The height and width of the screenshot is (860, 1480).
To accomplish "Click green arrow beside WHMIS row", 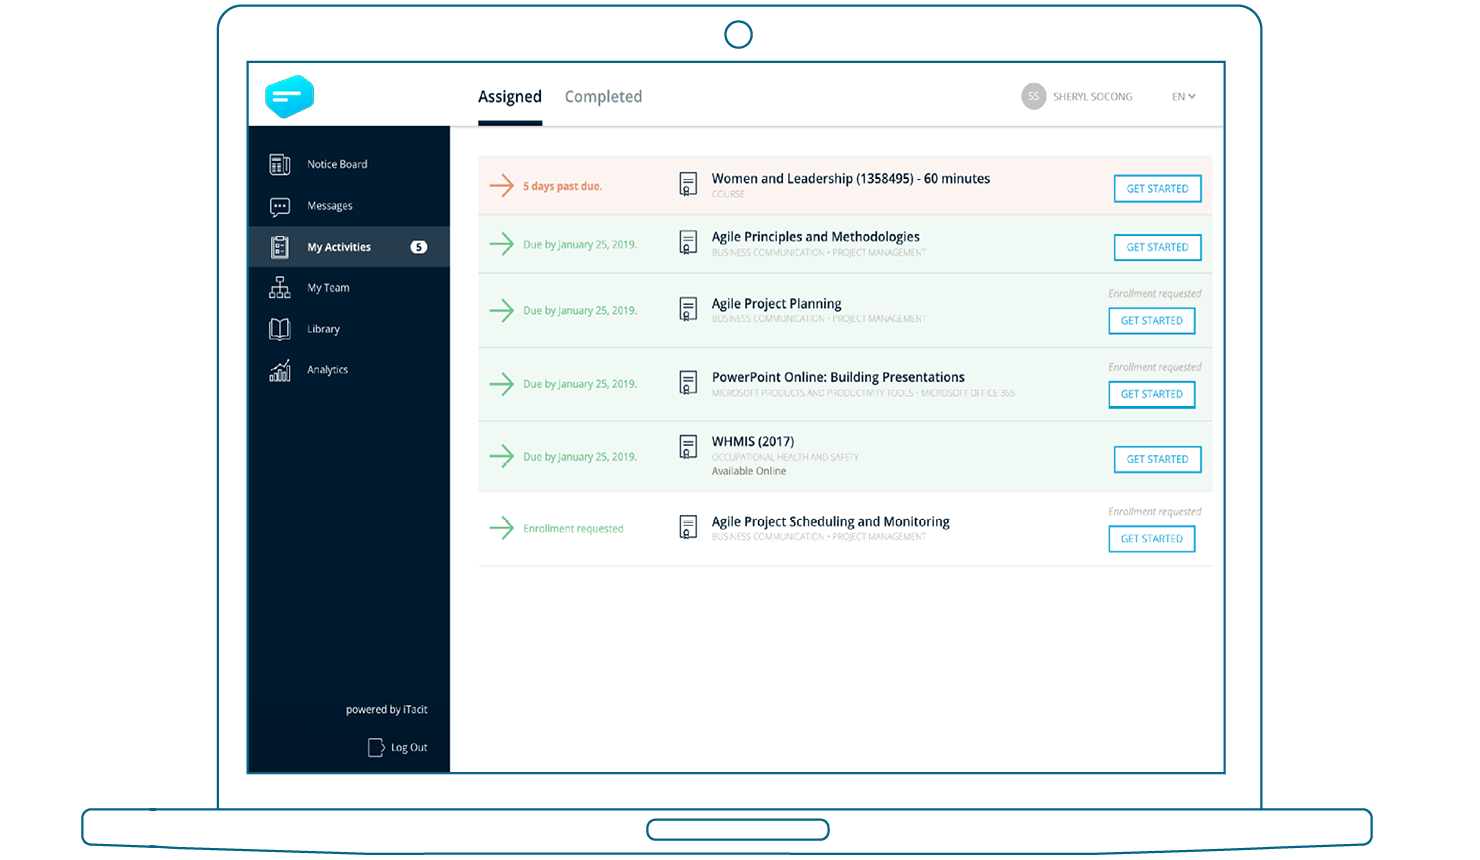I will point(501,456).
